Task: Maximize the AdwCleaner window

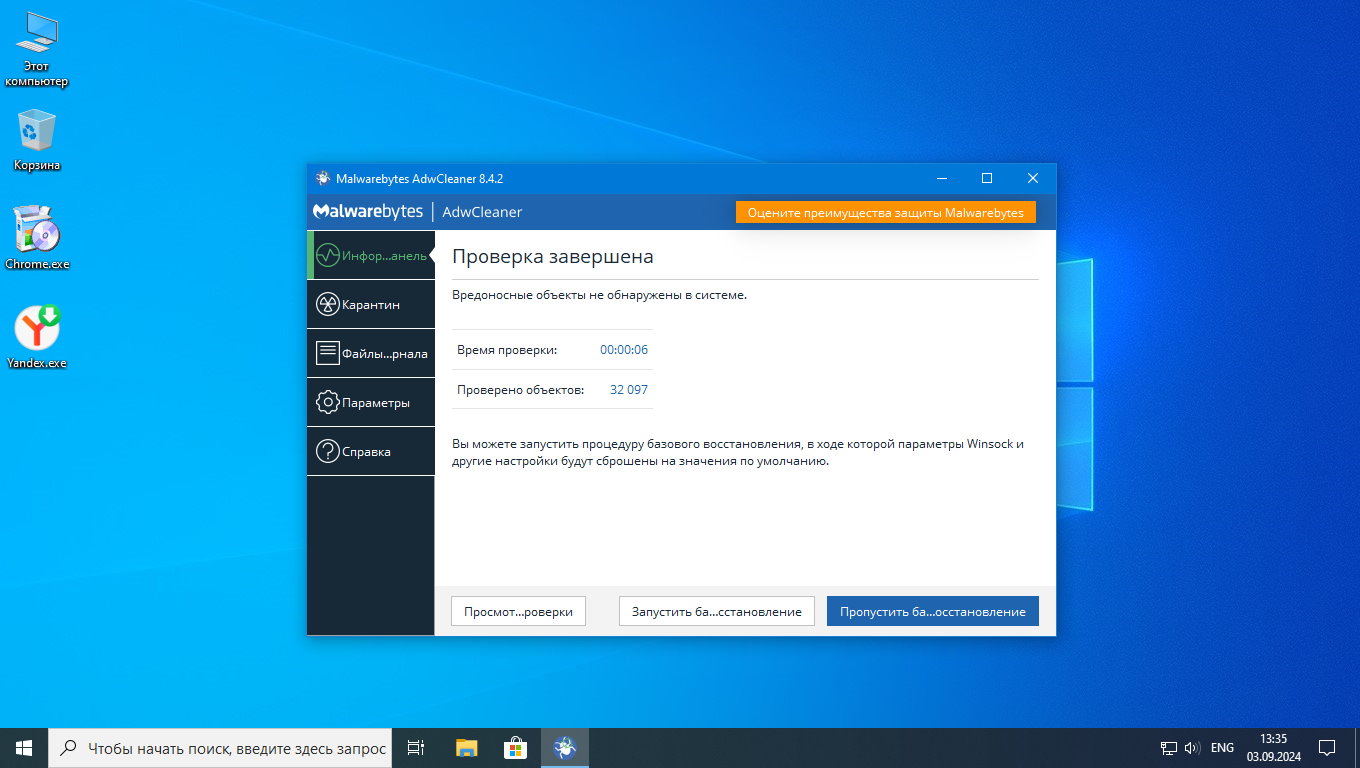Action: click(987, 178)
